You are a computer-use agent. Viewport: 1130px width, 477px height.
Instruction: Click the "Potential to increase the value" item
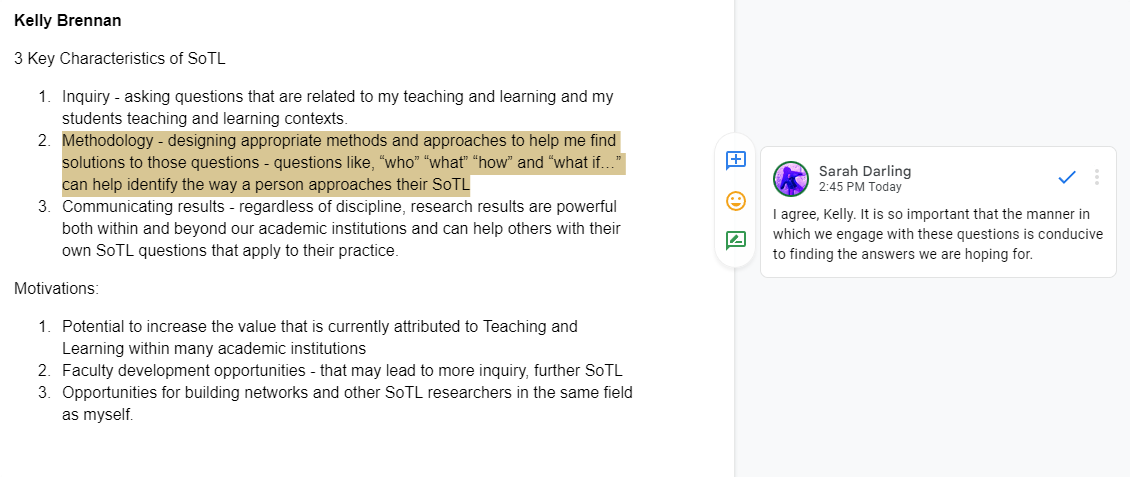320,337
